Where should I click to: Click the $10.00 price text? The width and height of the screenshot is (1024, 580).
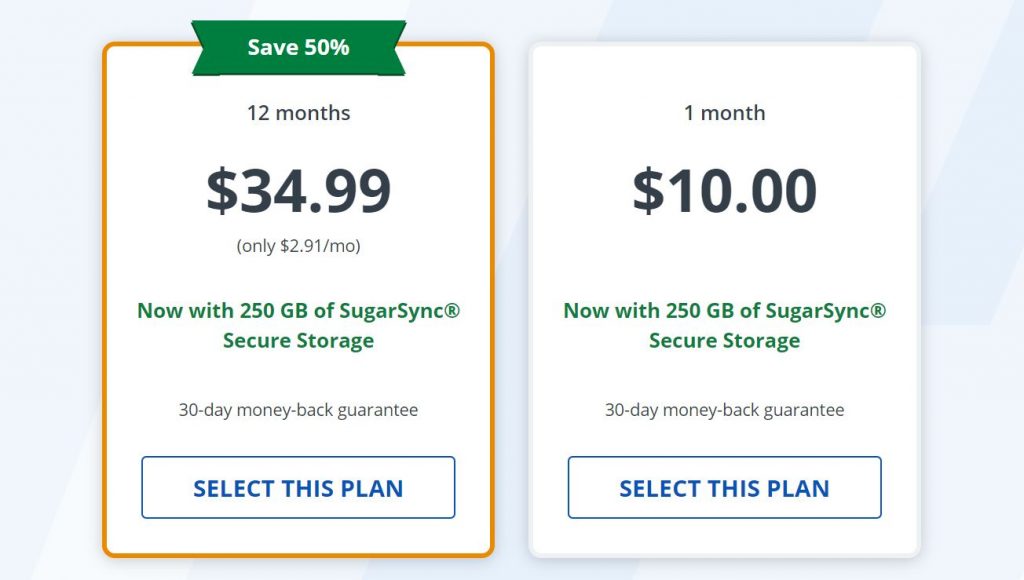pos(724,191)
